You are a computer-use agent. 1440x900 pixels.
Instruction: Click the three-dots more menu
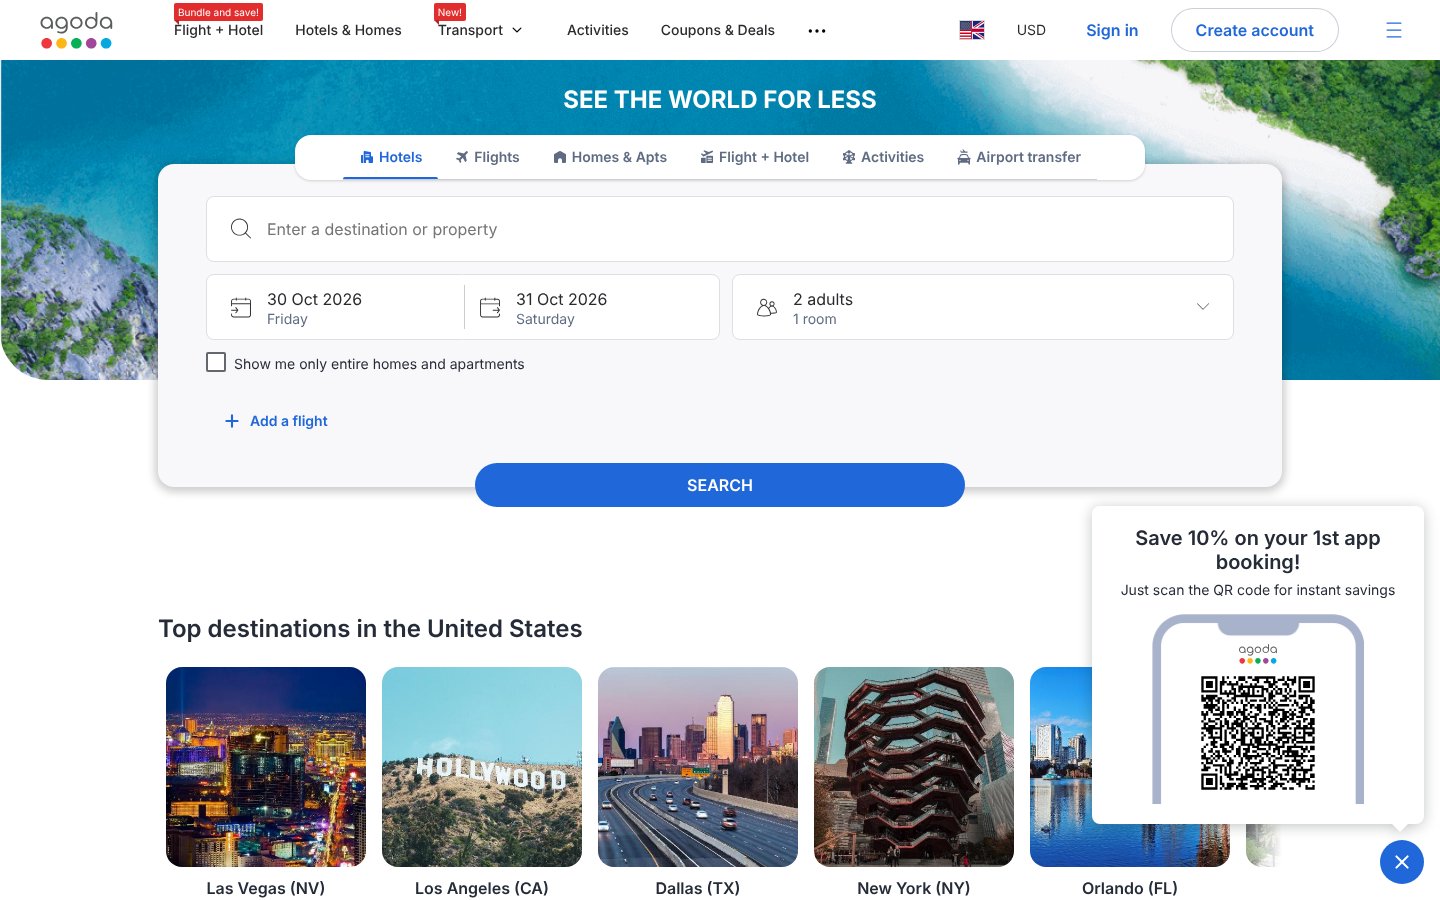coord(817,31)
